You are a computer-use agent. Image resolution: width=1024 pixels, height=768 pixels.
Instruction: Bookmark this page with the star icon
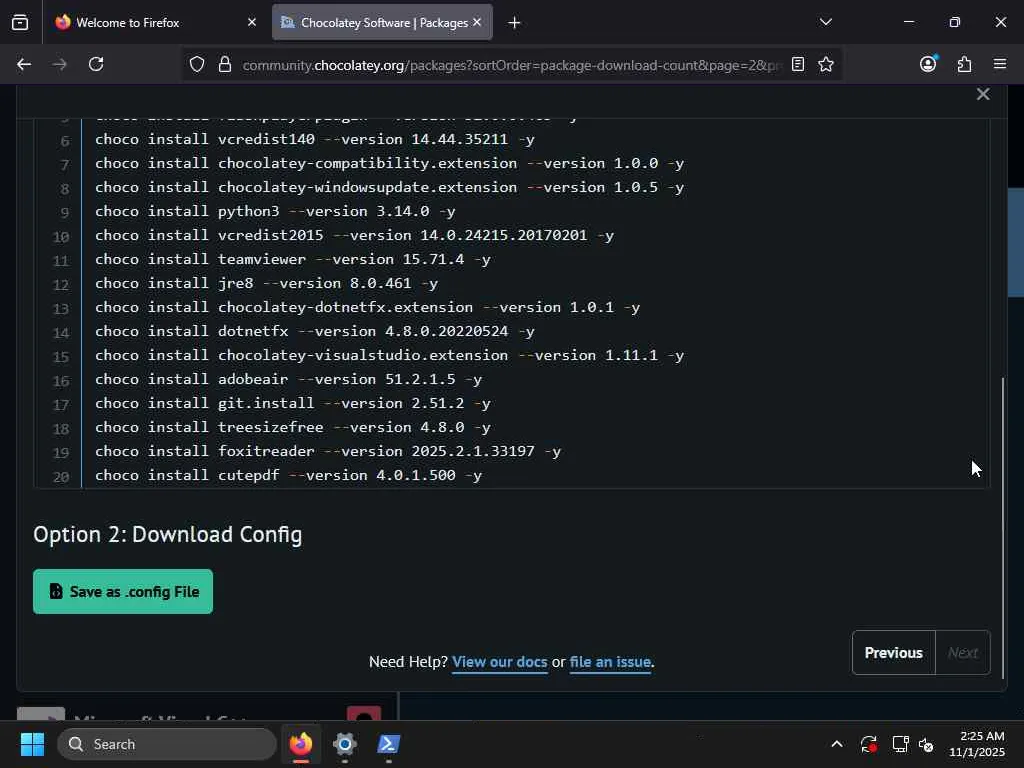825,64
